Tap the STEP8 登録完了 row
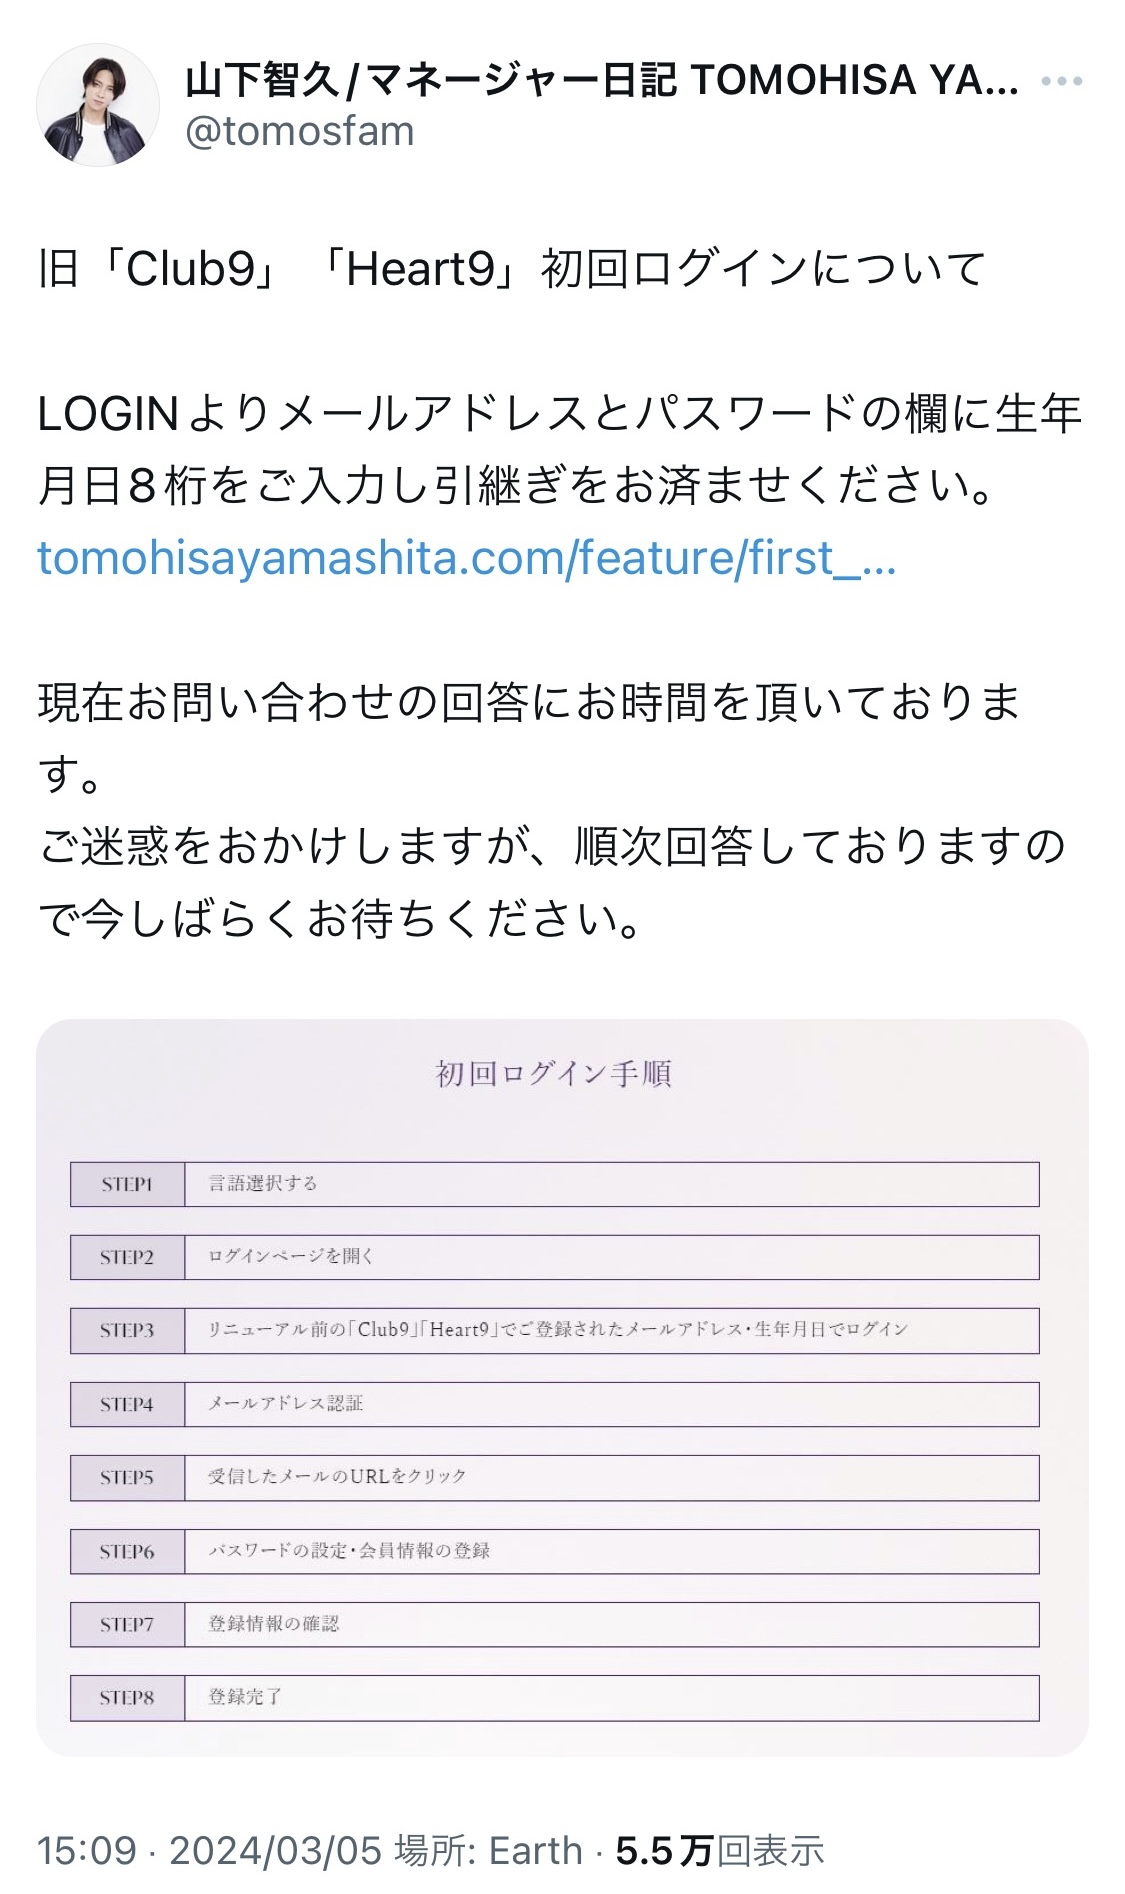 pyautogui.click(x=555, y=1698)
